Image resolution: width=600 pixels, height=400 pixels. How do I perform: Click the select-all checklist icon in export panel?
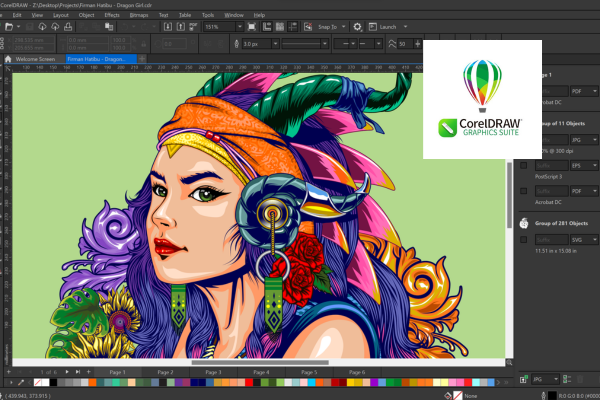point(567,379)
